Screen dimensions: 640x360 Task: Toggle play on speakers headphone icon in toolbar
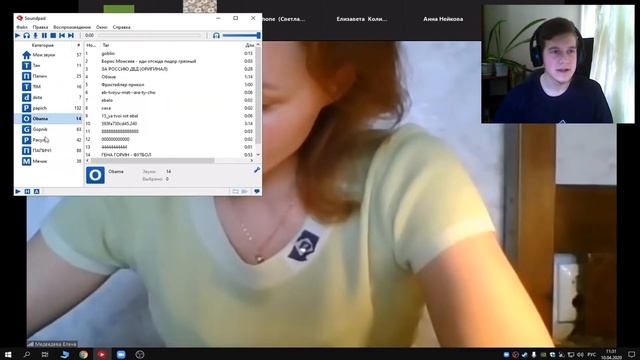click(27, 36)
